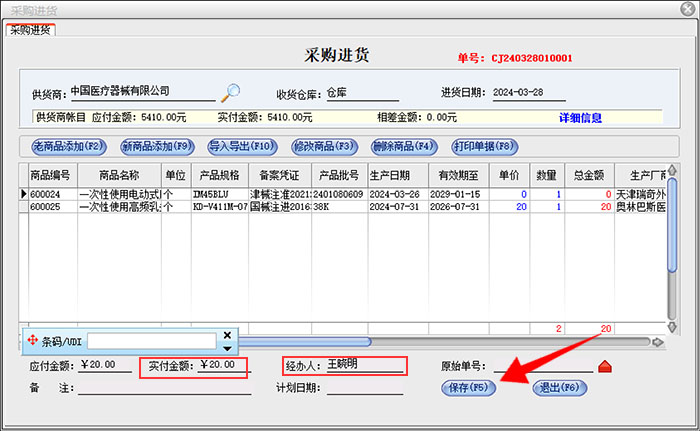Save the order with 保存(F5)
Image resolution: width=700 pixels, height=431 pixels.
[468, 387]
